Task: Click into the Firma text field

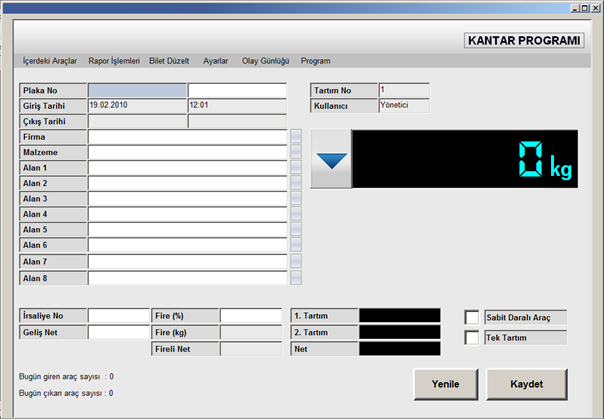Action: click(x=188, y=137)
